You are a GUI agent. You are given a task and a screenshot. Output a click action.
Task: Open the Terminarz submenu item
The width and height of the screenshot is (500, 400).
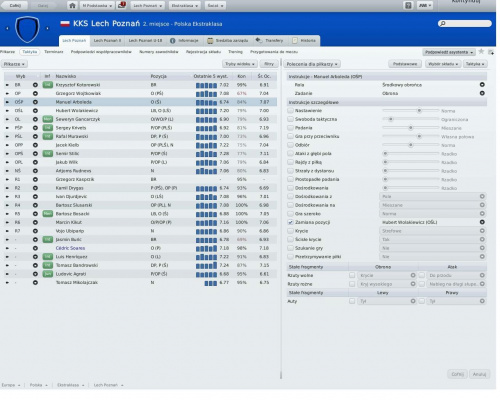coord(54,52)
